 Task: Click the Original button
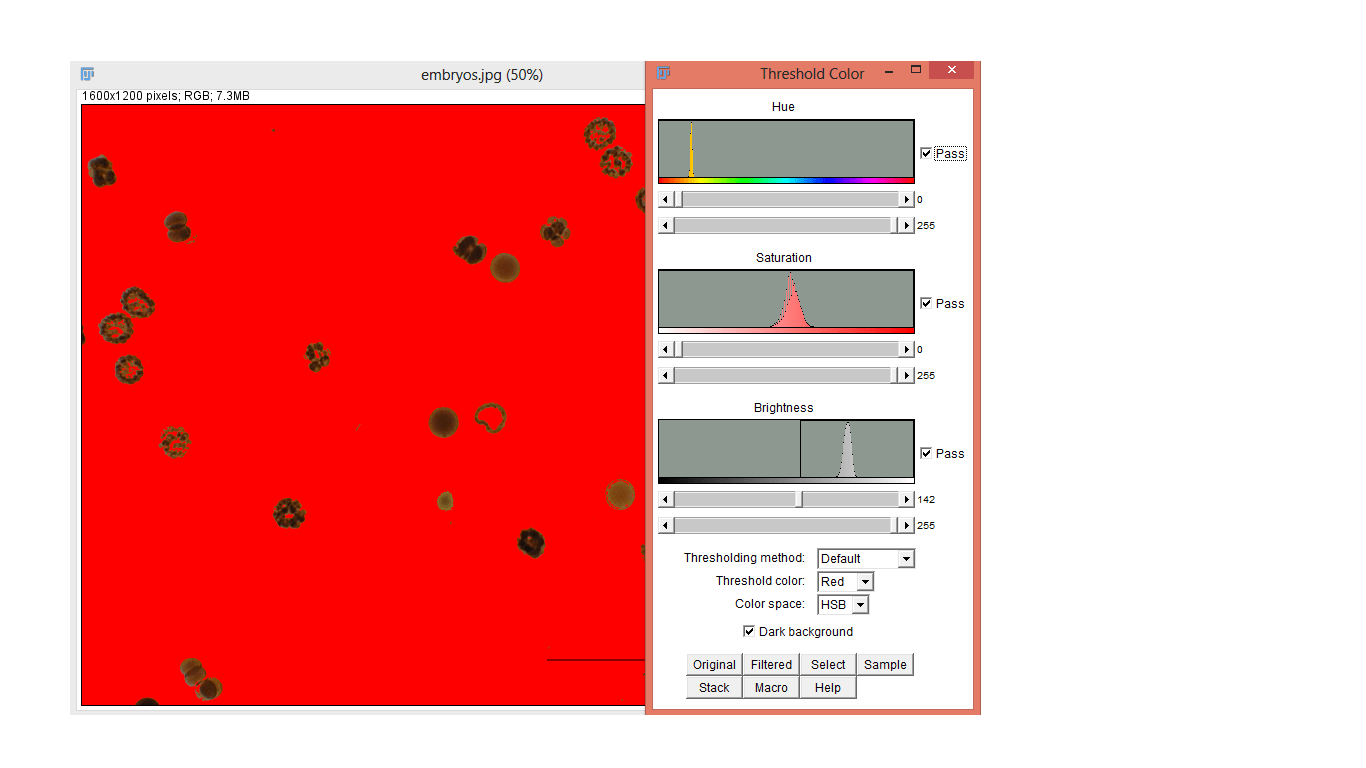[713, 664]
